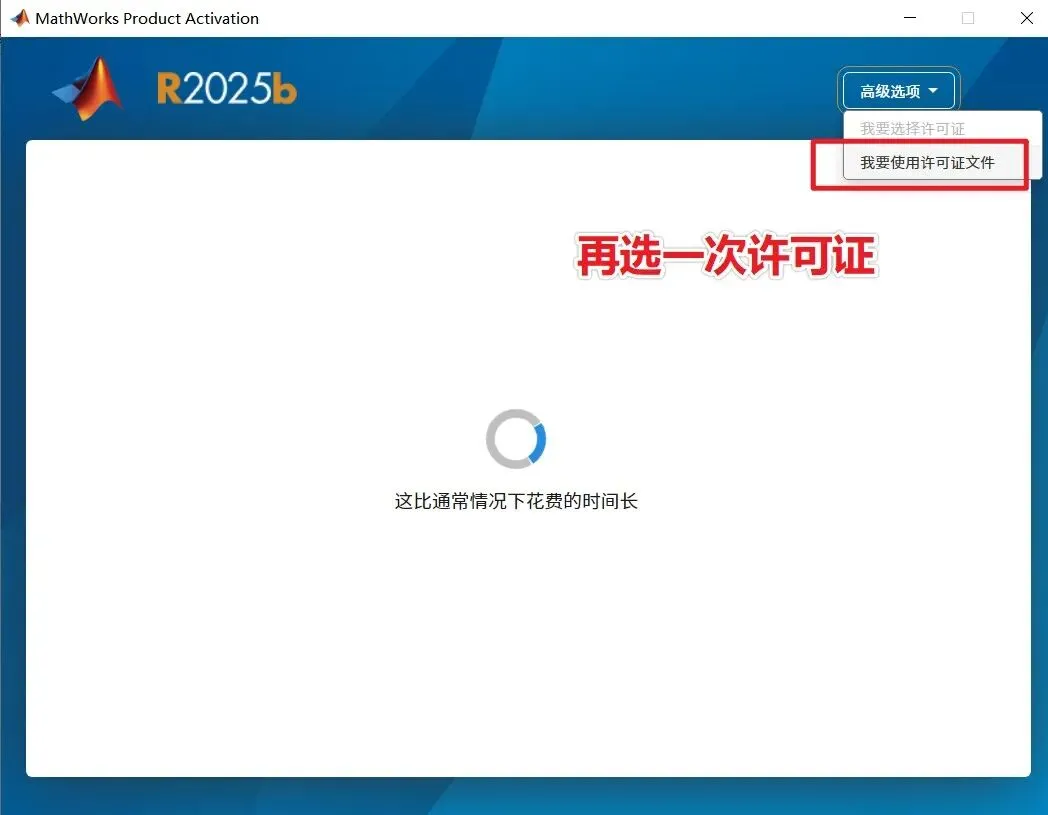Screen dimensions: 1048x815
Task: Click the 这比通常情况下花费的时间长 message
Action: tap(516, 501)
